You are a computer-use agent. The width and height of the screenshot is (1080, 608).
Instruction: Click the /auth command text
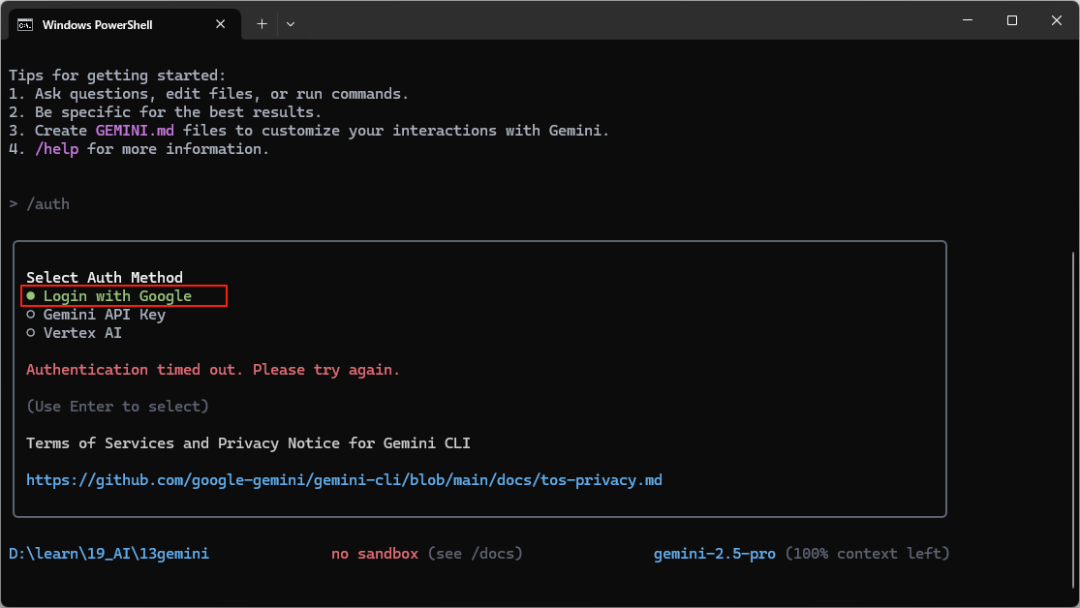tap(49, 203)
